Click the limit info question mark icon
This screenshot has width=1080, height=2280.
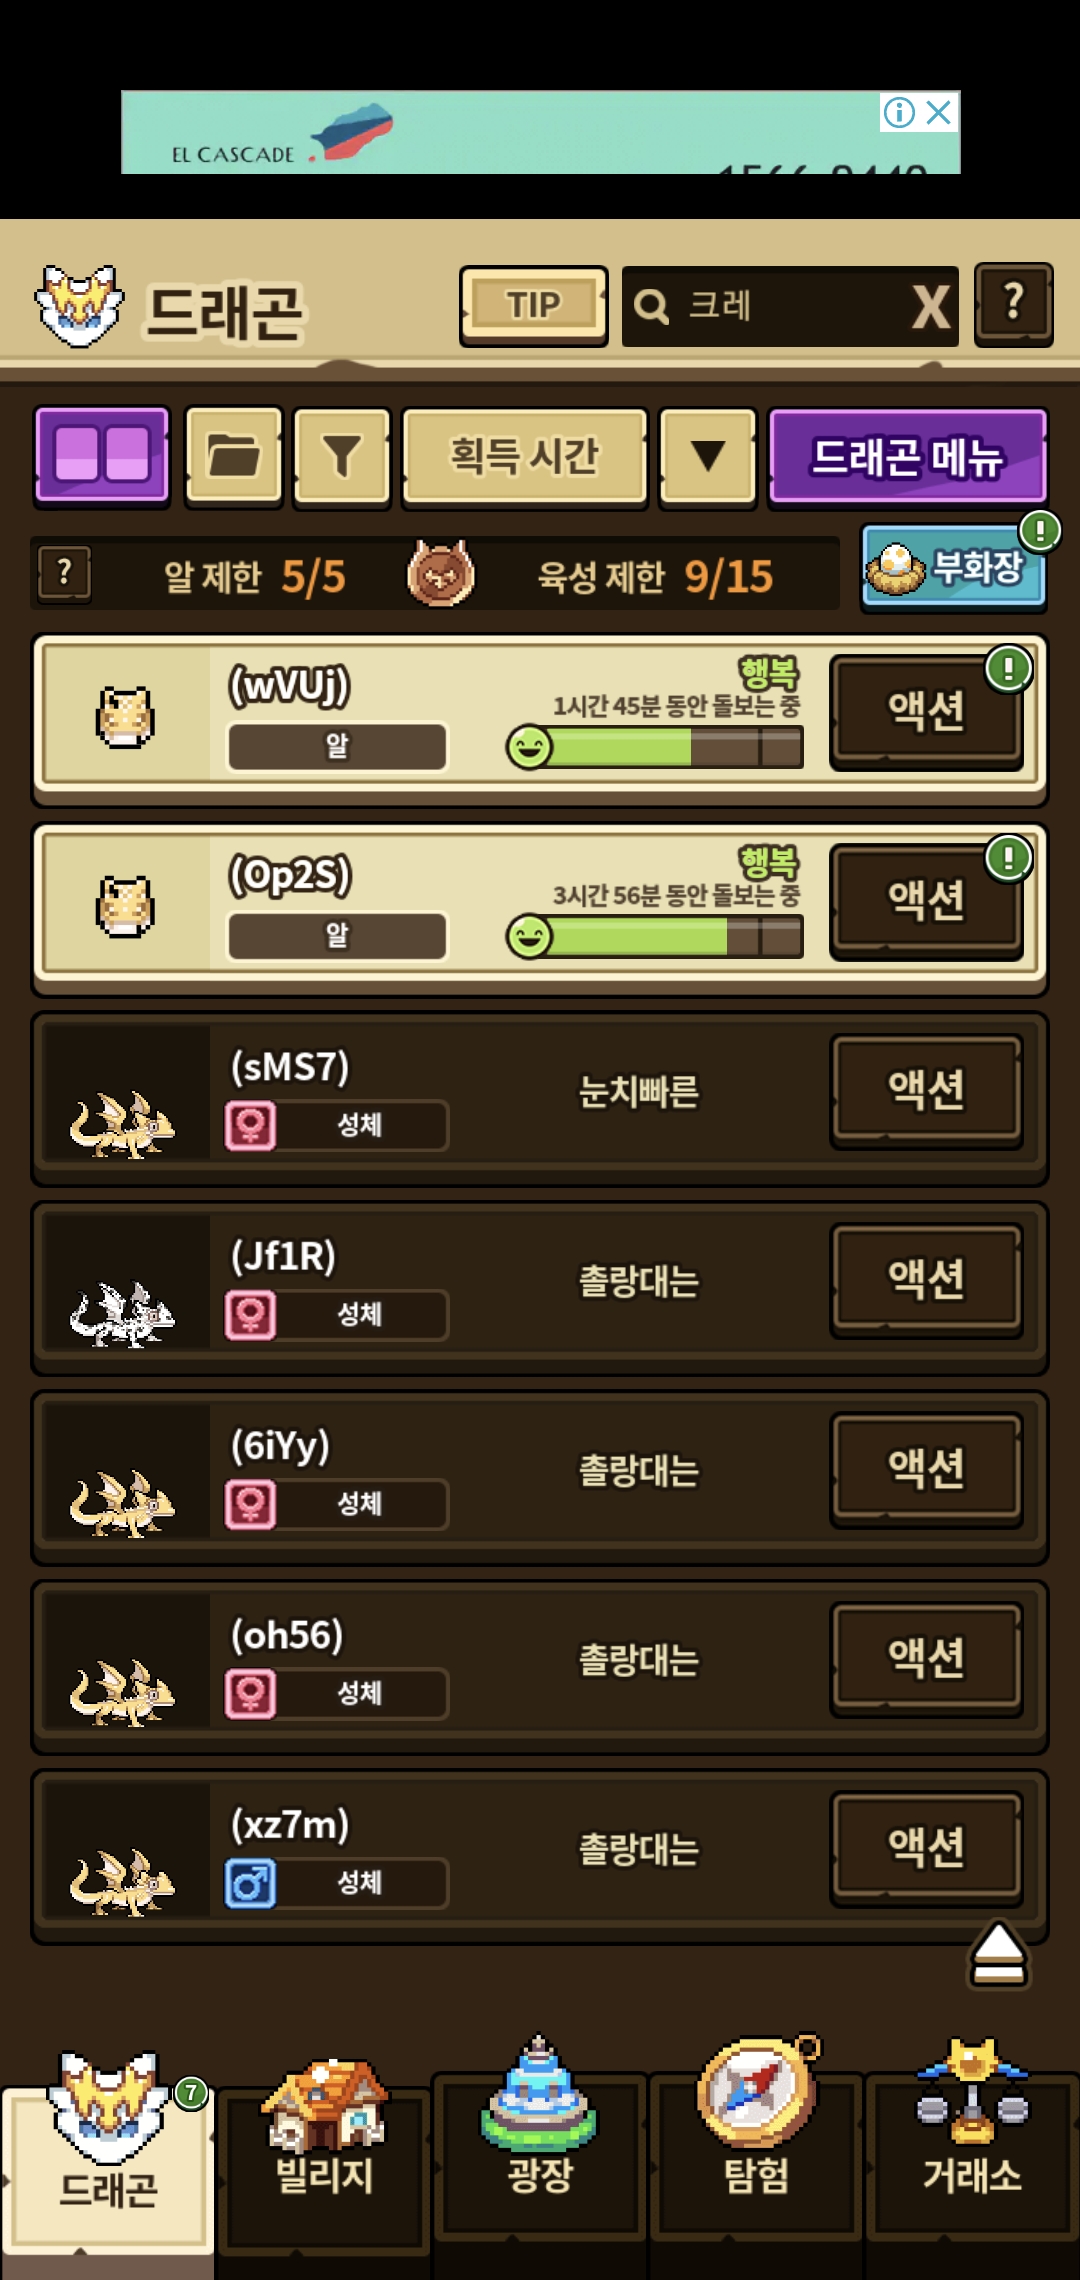(x=65, y=573)
